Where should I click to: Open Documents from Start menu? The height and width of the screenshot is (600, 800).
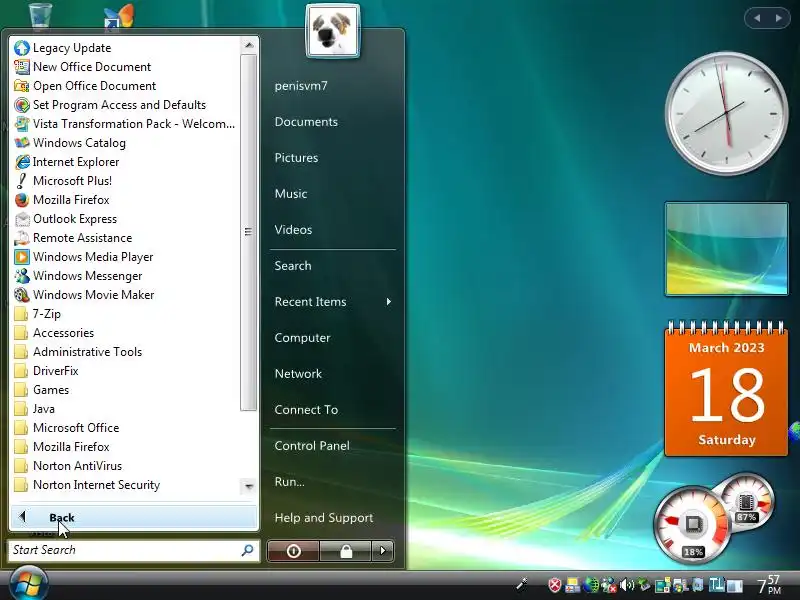click(x=306, y=122)
